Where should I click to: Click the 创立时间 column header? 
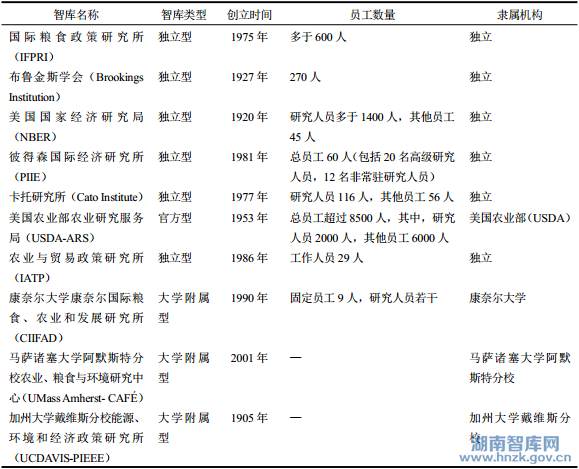click(x=249, y=15)
